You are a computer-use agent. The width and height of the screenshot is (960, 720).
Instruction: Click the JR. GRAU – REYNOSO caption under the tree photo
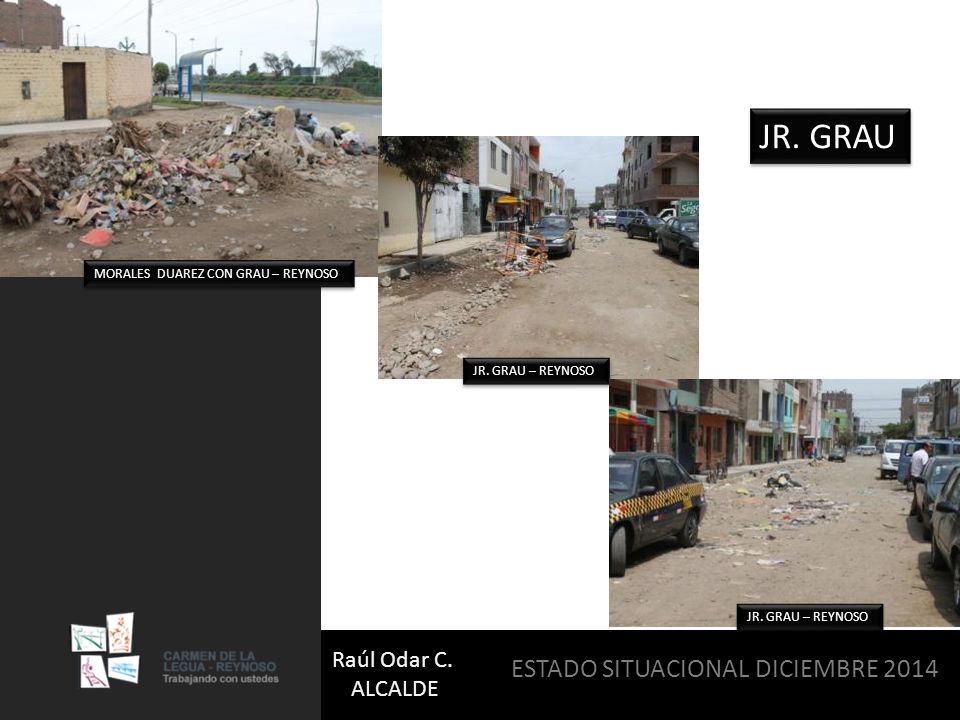536,370
